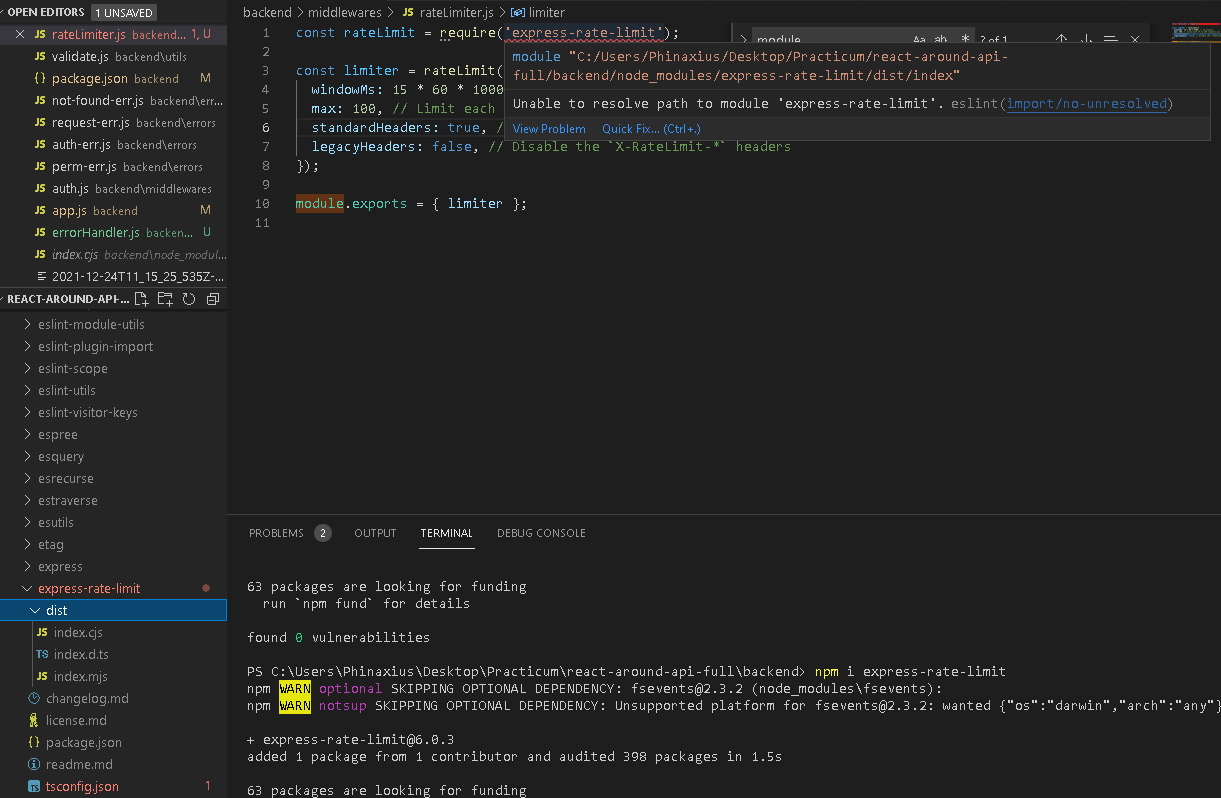
Task: Expand the replace field chevron in find widget
Action: point(742,38)
